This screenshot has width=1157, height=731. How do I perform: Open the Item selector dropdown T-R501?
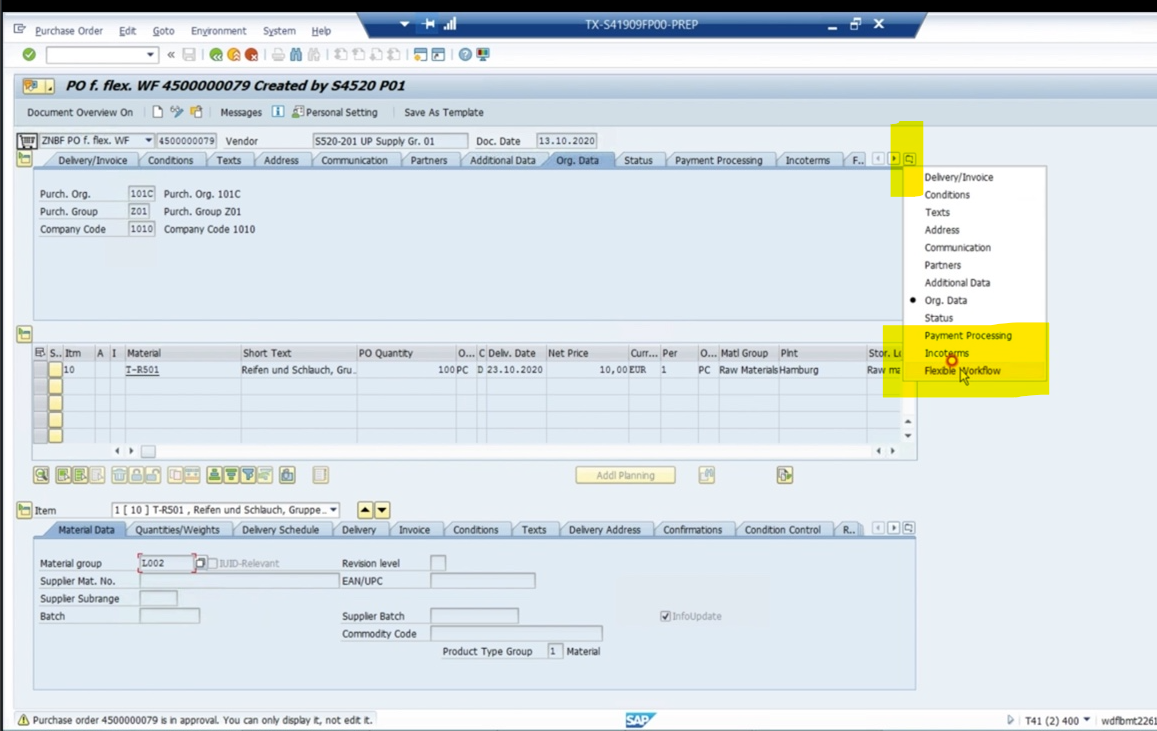334,510
